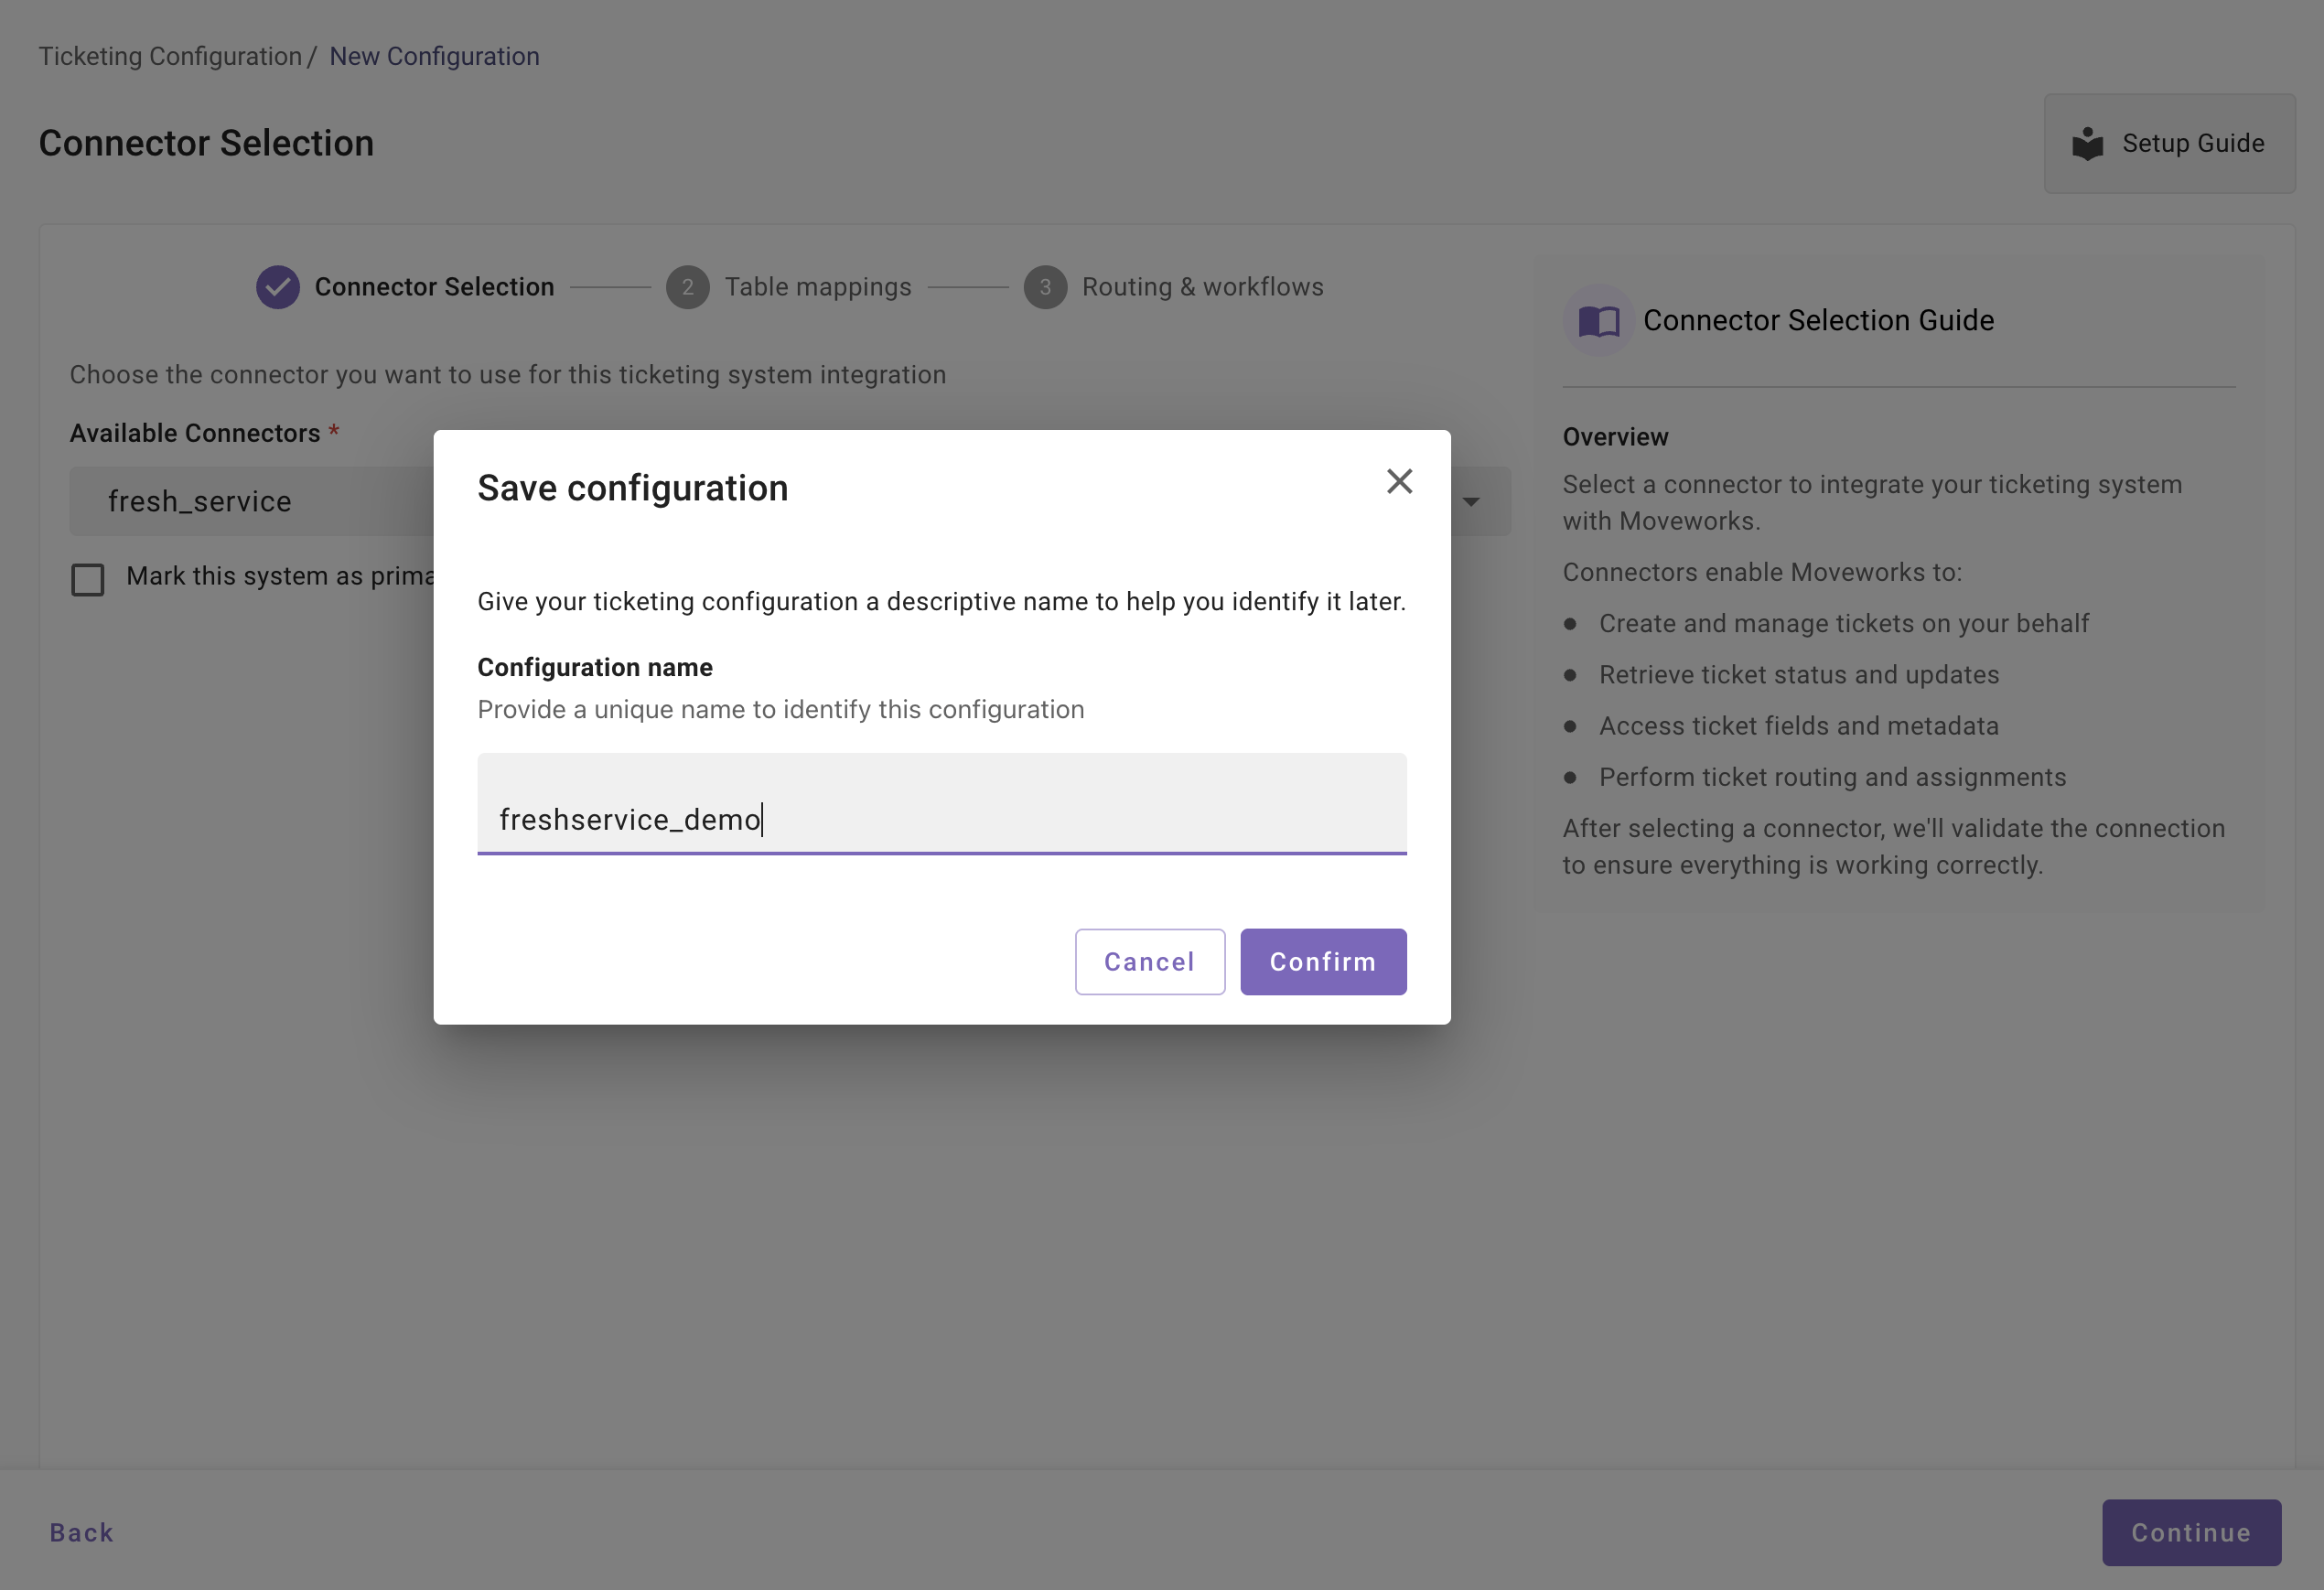2324x1590 pixels.
Task: Toggle Mark this system as primary checkbox
Action: pos(88,579)
